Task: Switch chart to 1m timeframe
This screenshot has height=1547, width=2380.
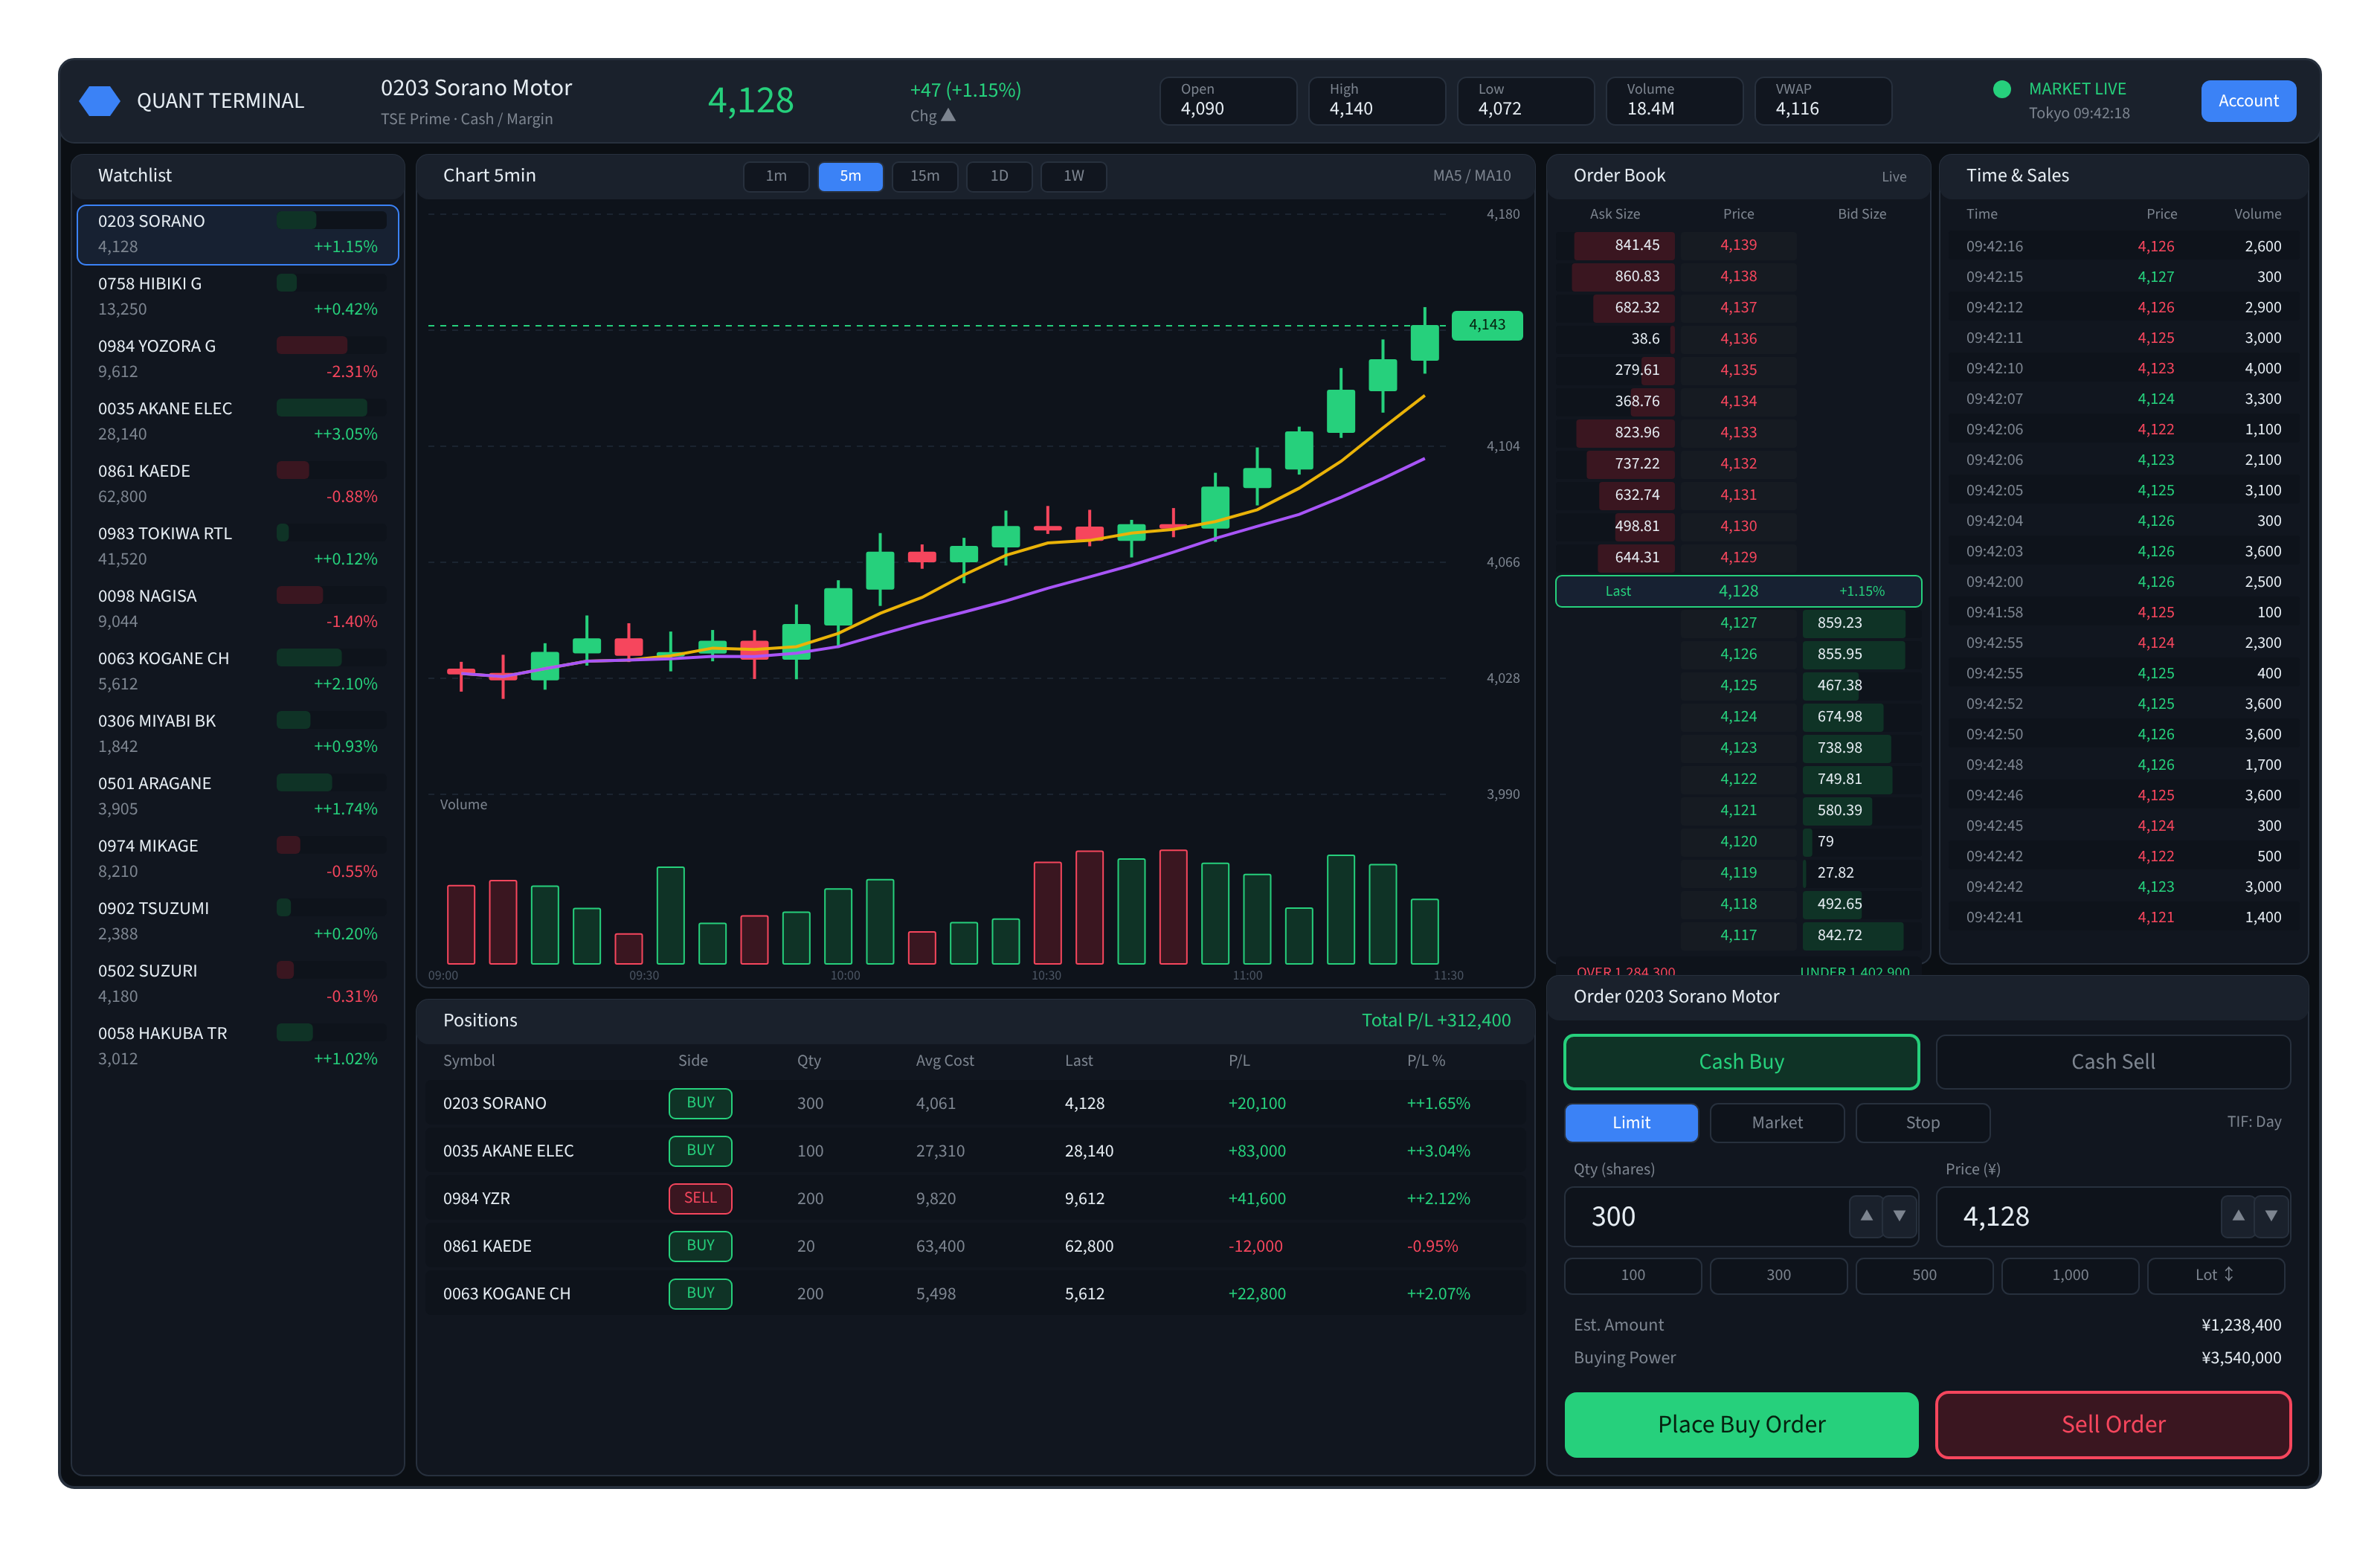Action: click(776, 176)
